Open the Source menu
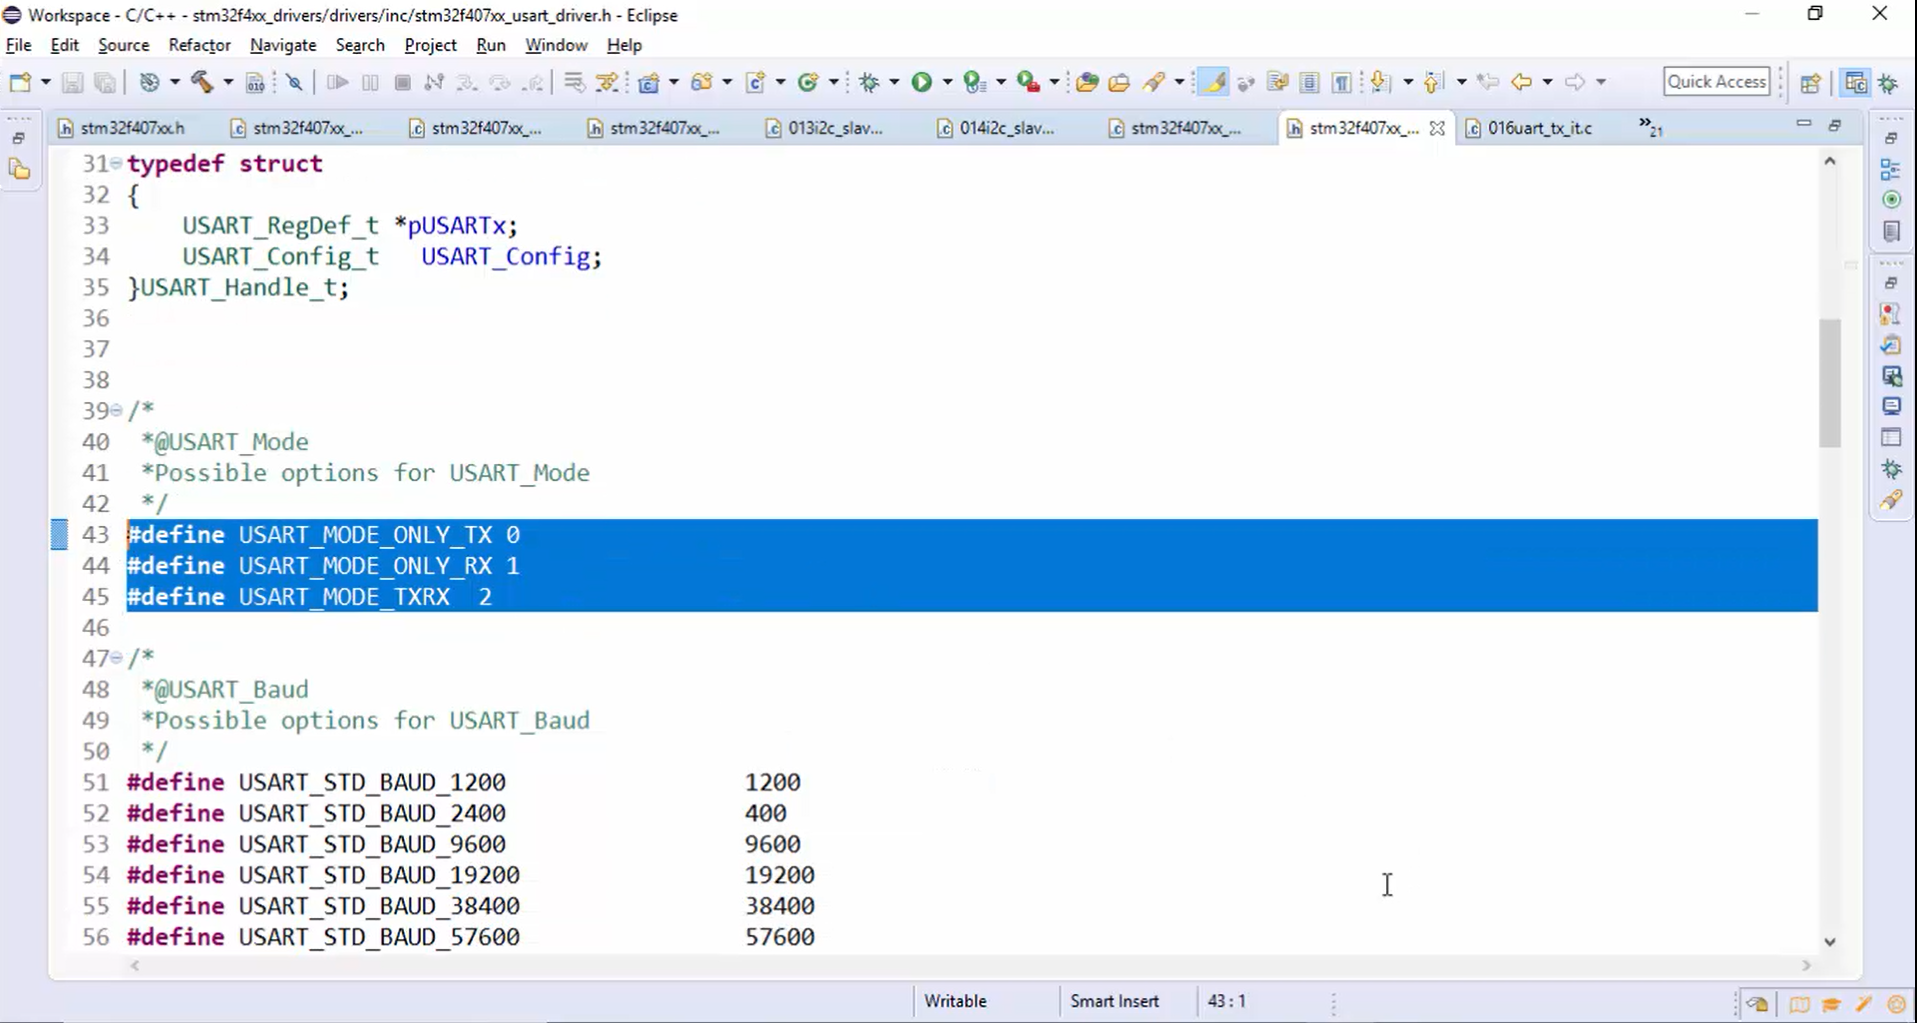The width and height of the screenshot is (1917, 1023). (x=124, y=45)
